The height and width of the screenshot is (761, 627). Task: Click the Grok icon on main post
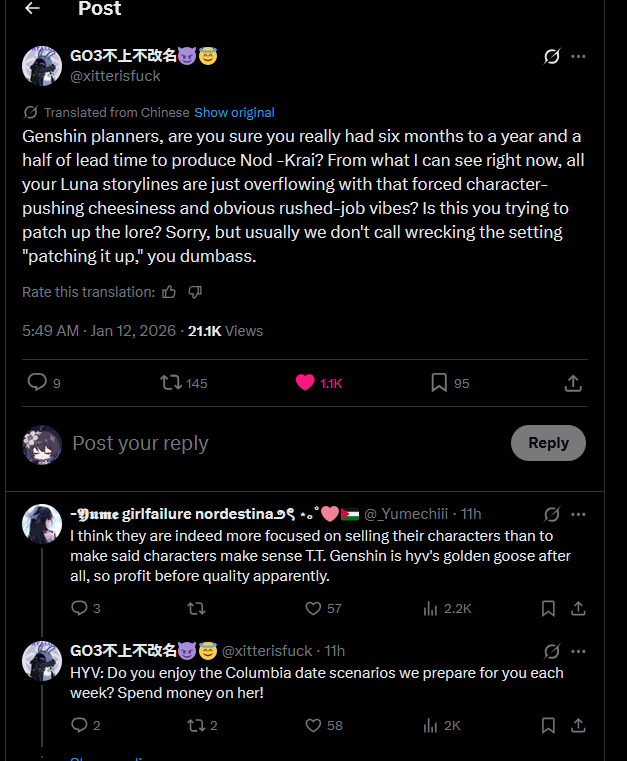(552, 56)
